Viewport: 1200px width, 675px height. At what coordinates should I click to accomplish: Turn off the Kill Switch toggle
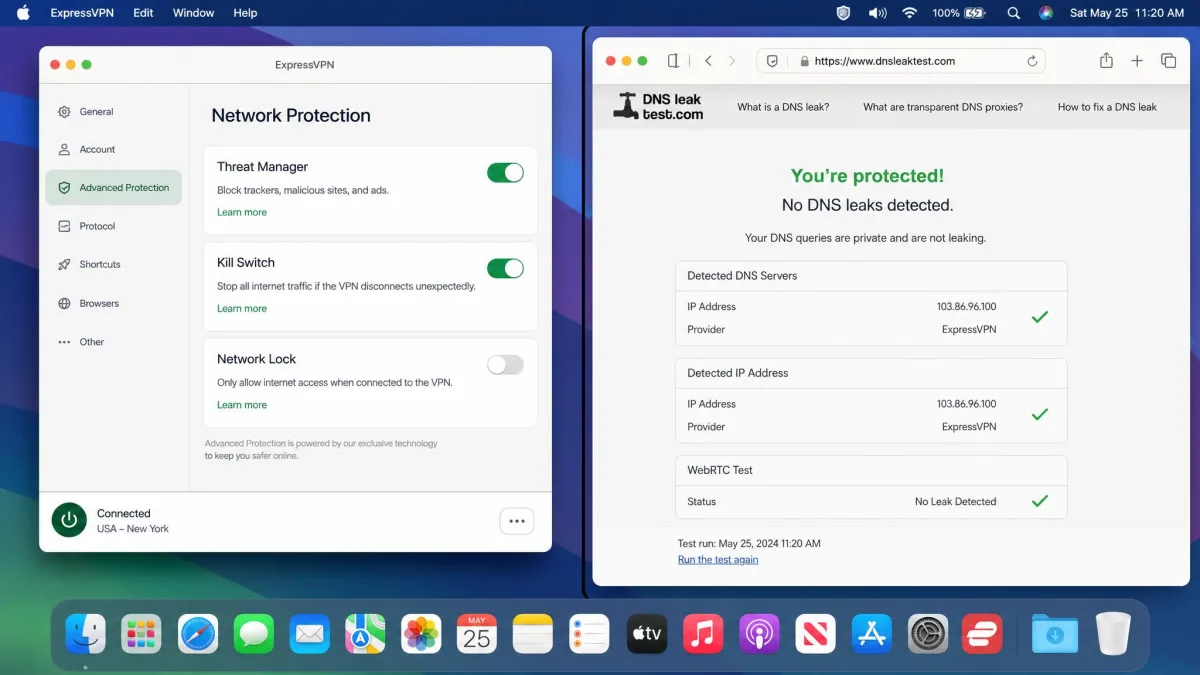coord(505,268)
